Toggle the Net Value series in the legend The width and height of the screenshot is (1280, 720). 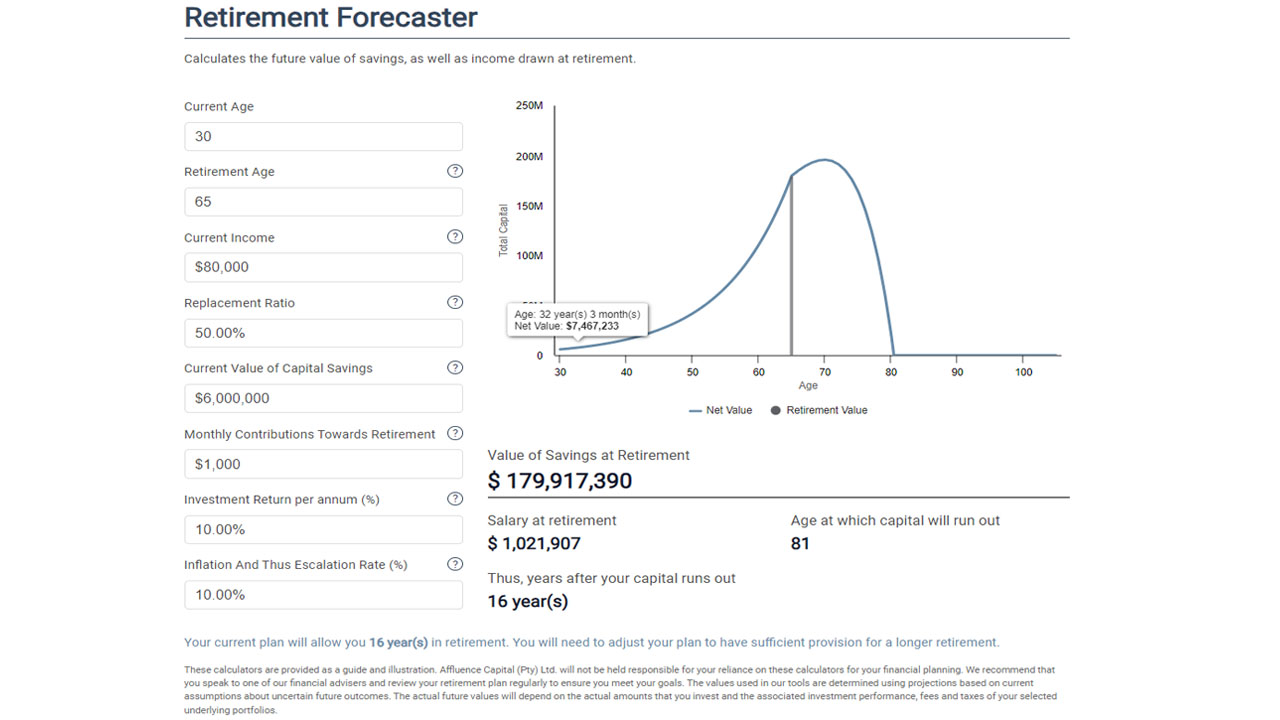pos(719,410)
